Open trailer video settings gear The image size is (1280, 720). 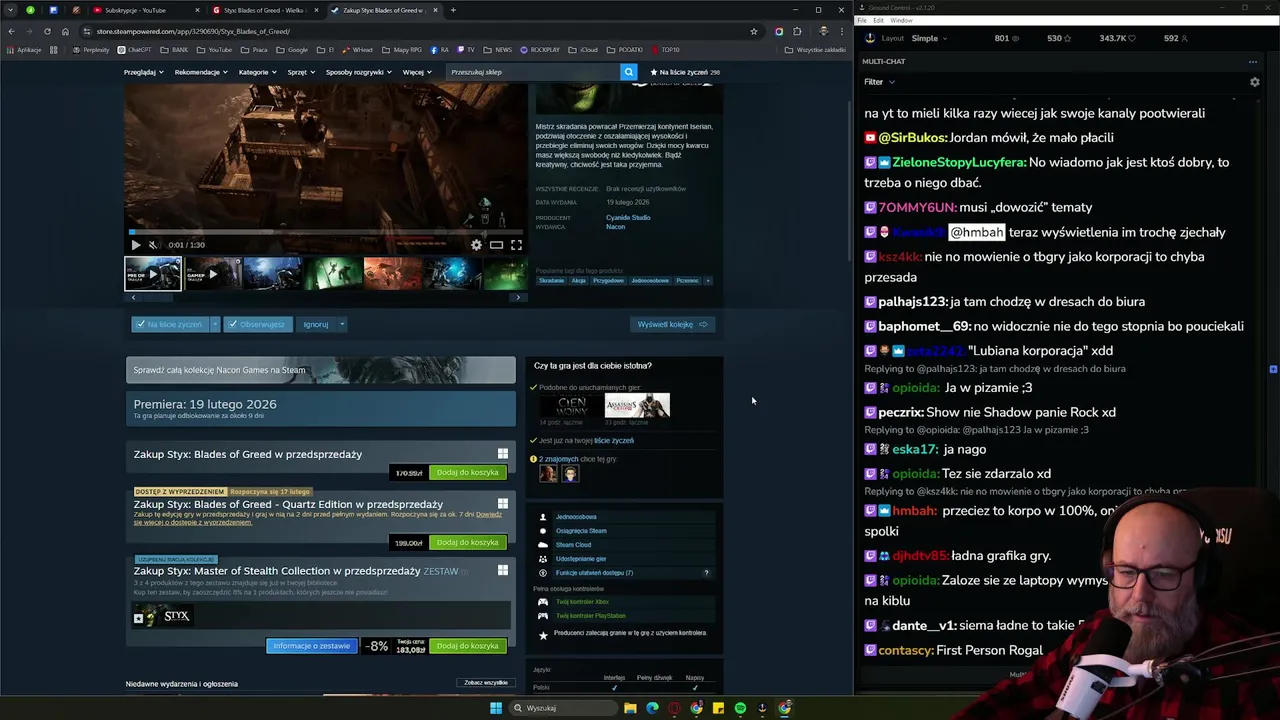(x=476, y=245)
